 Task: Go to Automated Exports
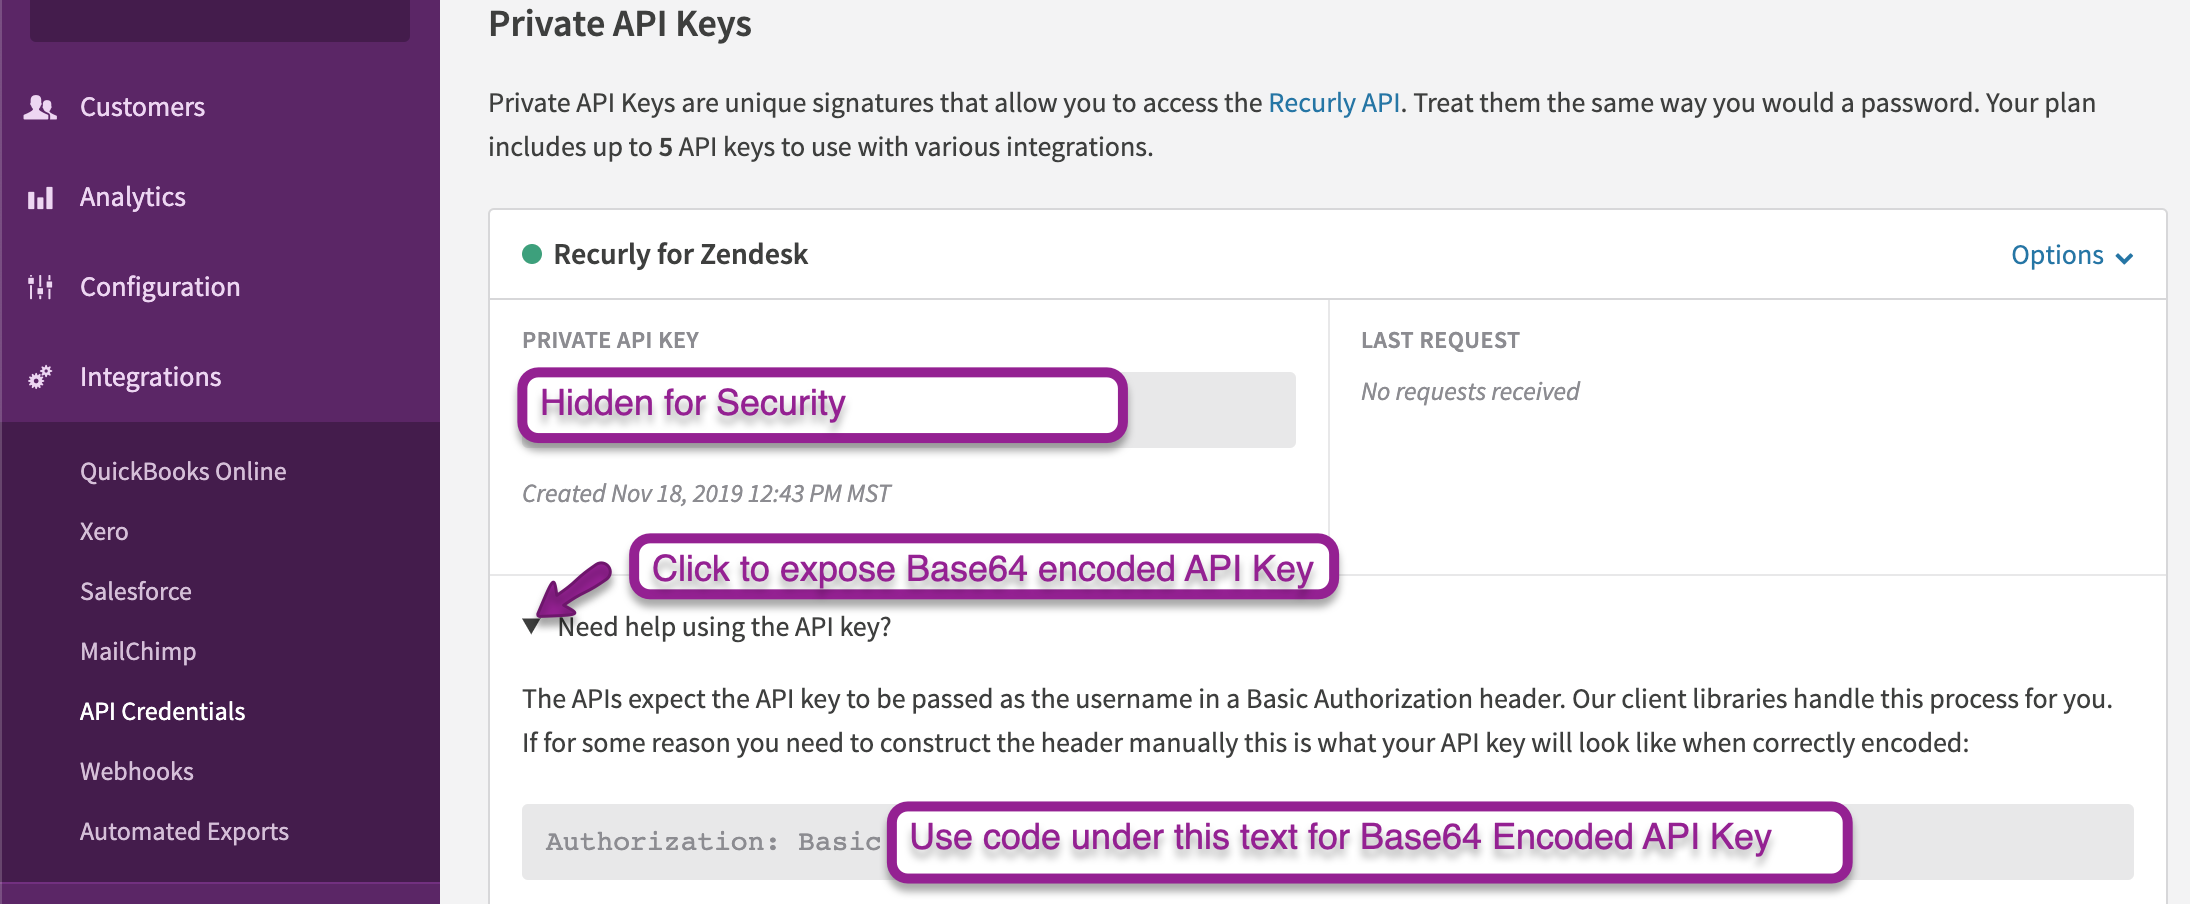tap(184, 831)
